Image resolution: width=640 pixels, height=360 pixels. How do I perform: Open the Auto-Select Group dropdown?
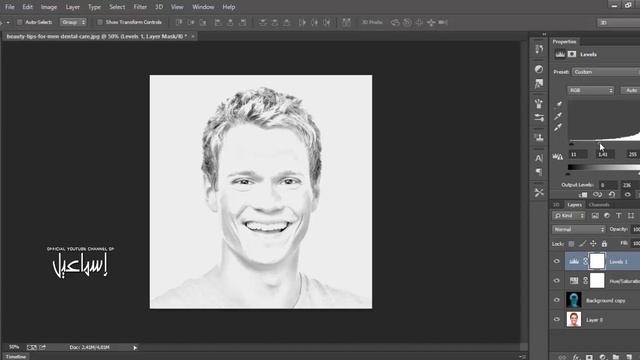click(x=73, y=22)
